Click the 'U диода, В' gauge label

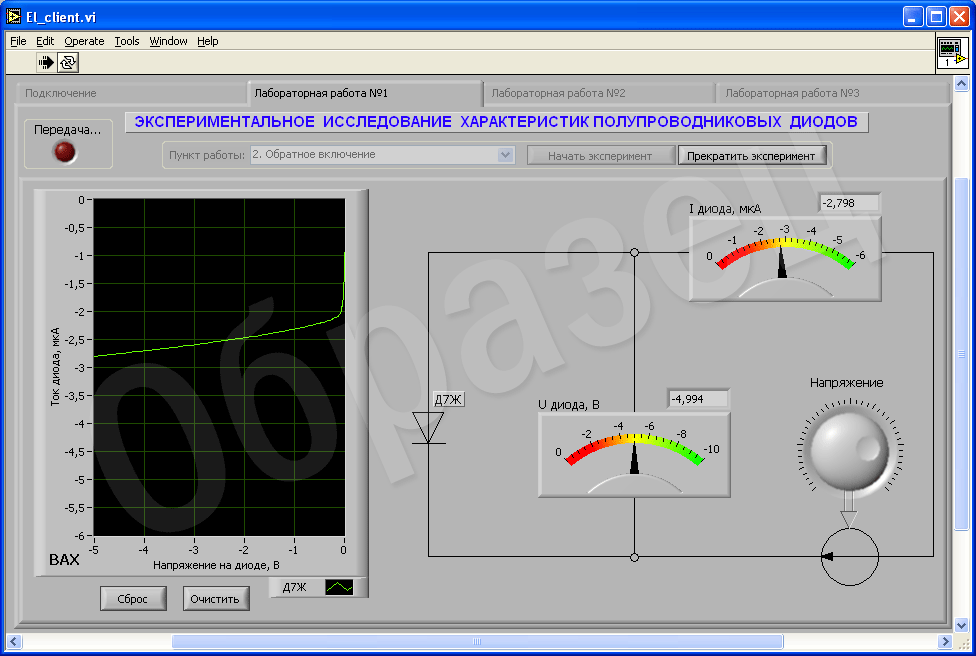pos(568,405)
